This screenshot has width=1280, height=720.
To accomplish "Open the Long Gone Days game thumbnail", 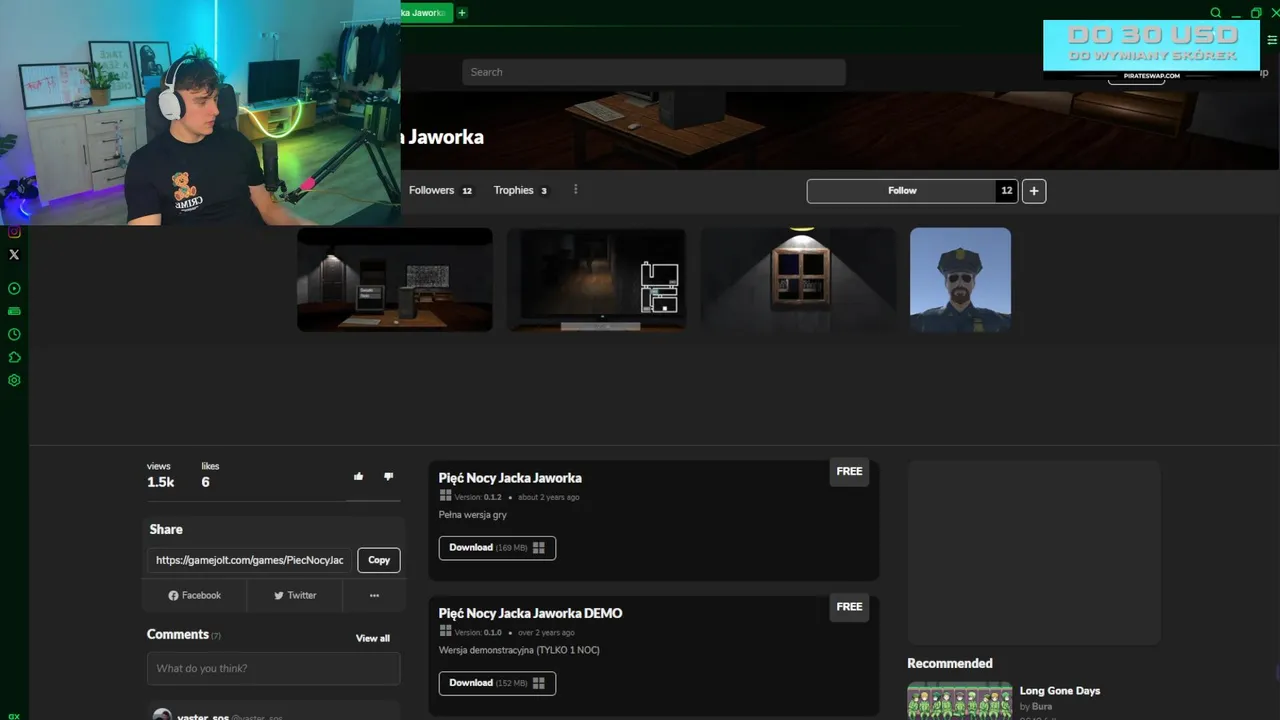I will 960,701.
